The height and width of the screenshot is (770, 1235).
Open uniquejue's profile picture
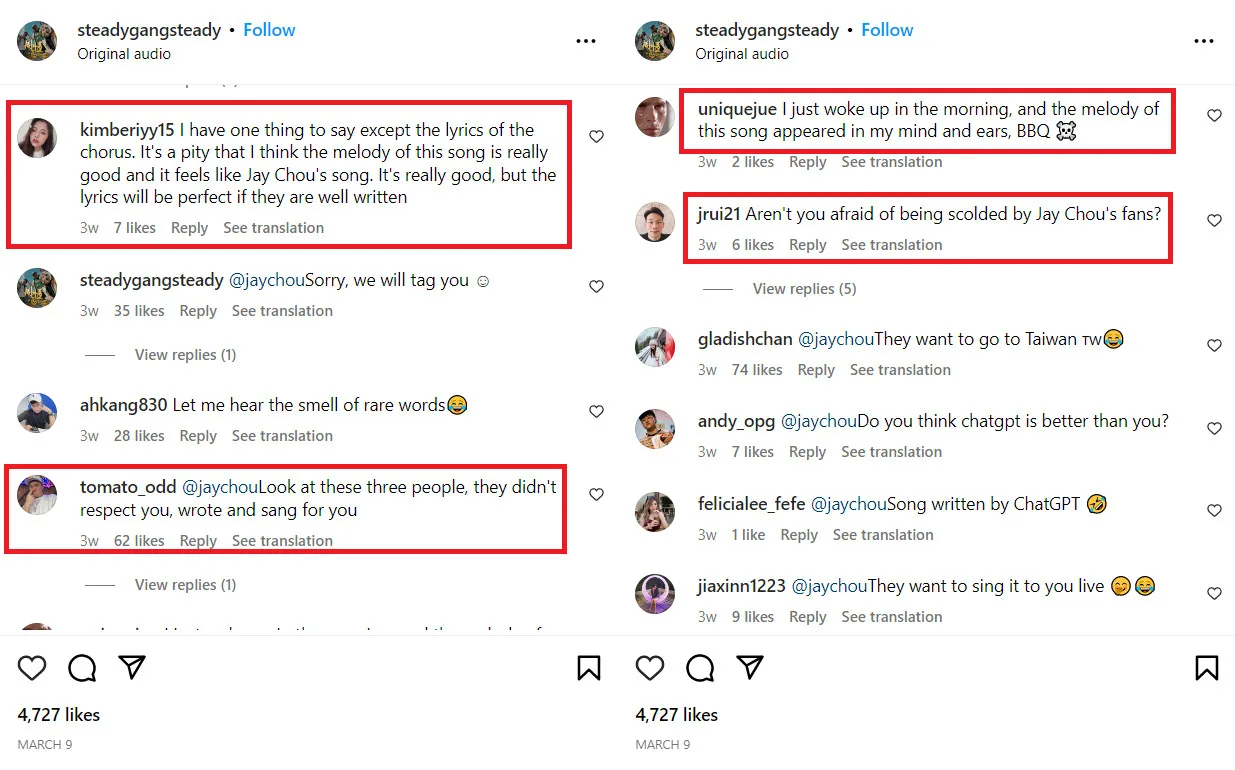coord(655,117)
